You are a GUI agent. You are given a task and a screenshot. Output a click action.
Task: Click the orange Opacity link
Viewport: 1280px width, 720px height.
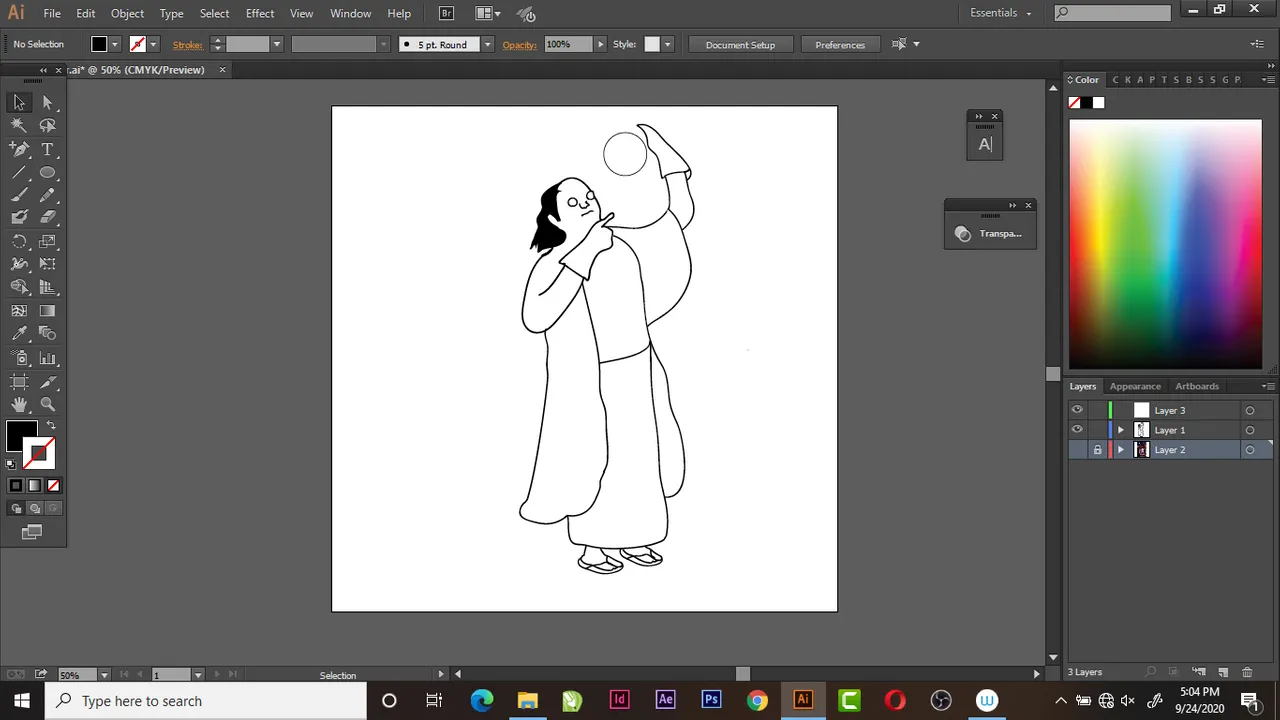(x=519, y=44)
